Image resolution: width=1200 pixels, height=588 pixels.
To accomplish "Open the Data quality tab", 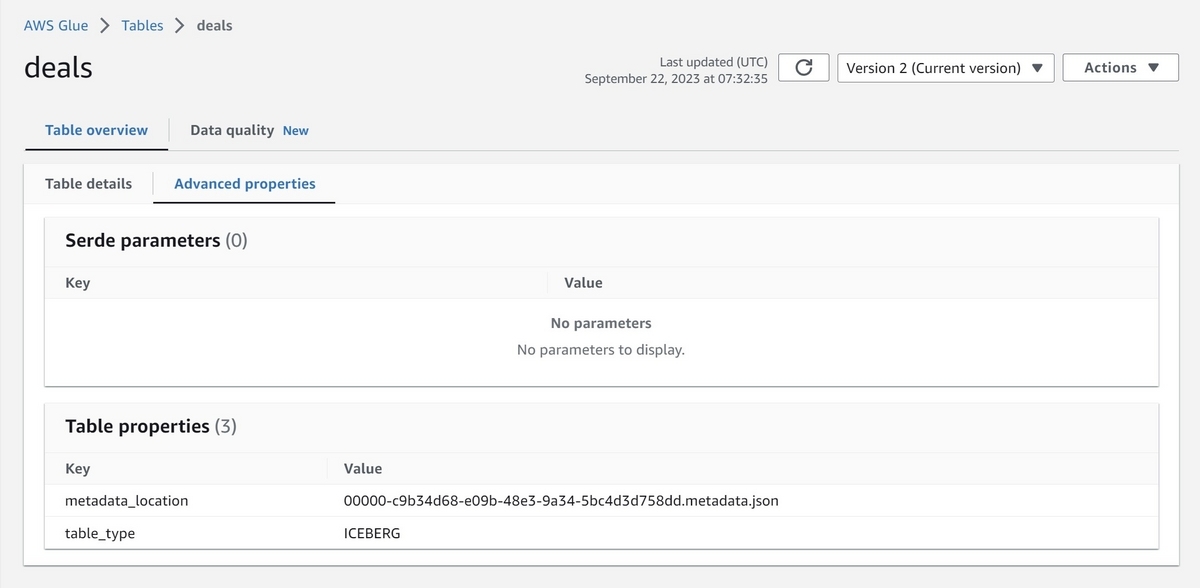I will [x=232, y=130].
